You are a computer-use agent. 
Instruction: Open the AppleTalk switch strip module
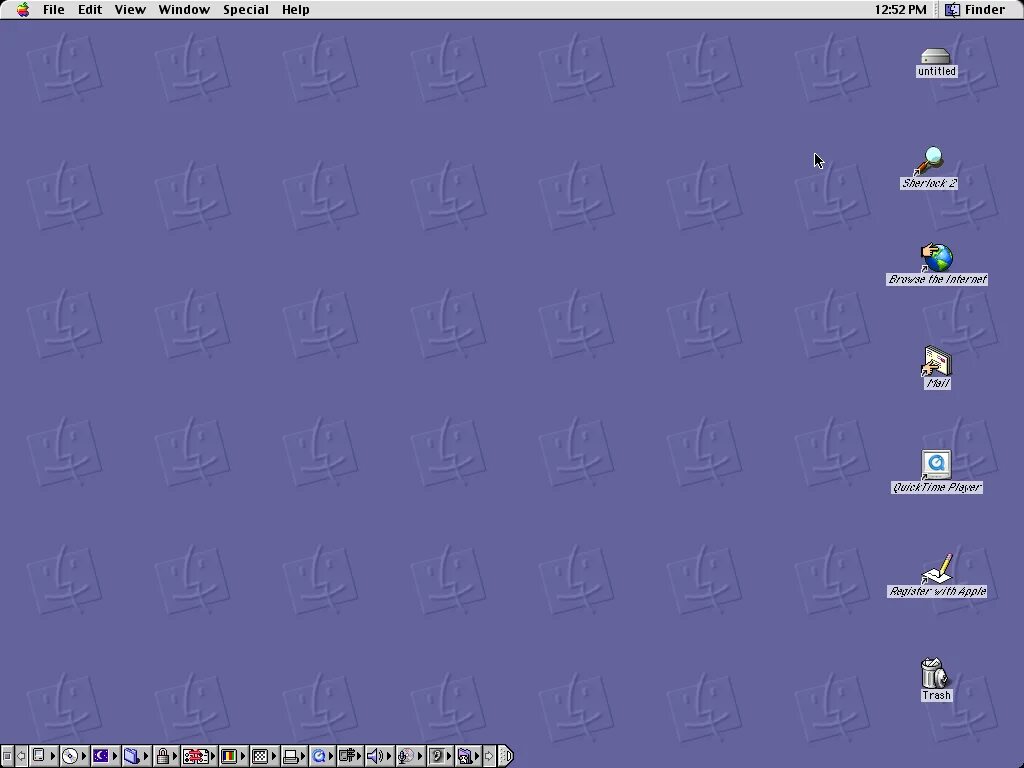click(x=44, y=756)
